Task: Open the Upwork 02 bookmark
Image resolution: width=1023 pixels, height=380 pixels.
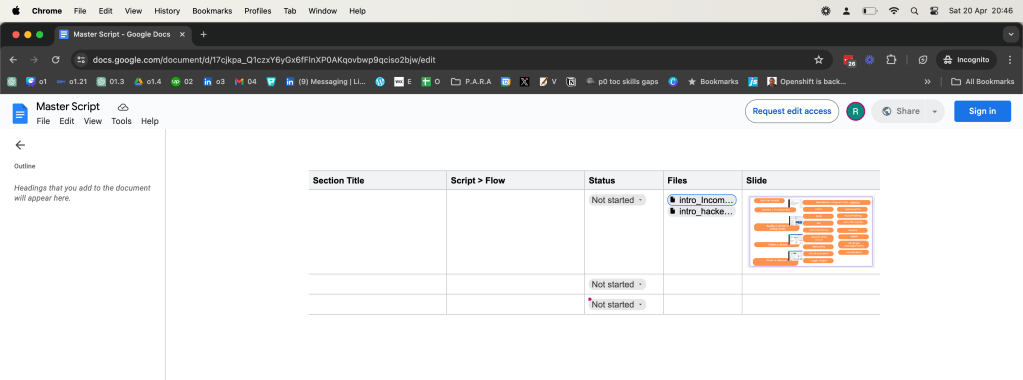Action: (182, 82)
